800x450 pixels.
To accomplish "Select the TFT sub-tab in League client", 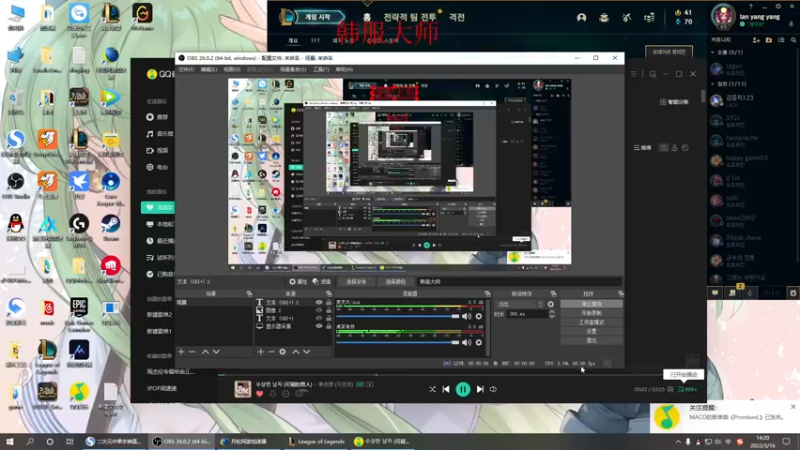I will pyautogui.click(x=315, y=40).
